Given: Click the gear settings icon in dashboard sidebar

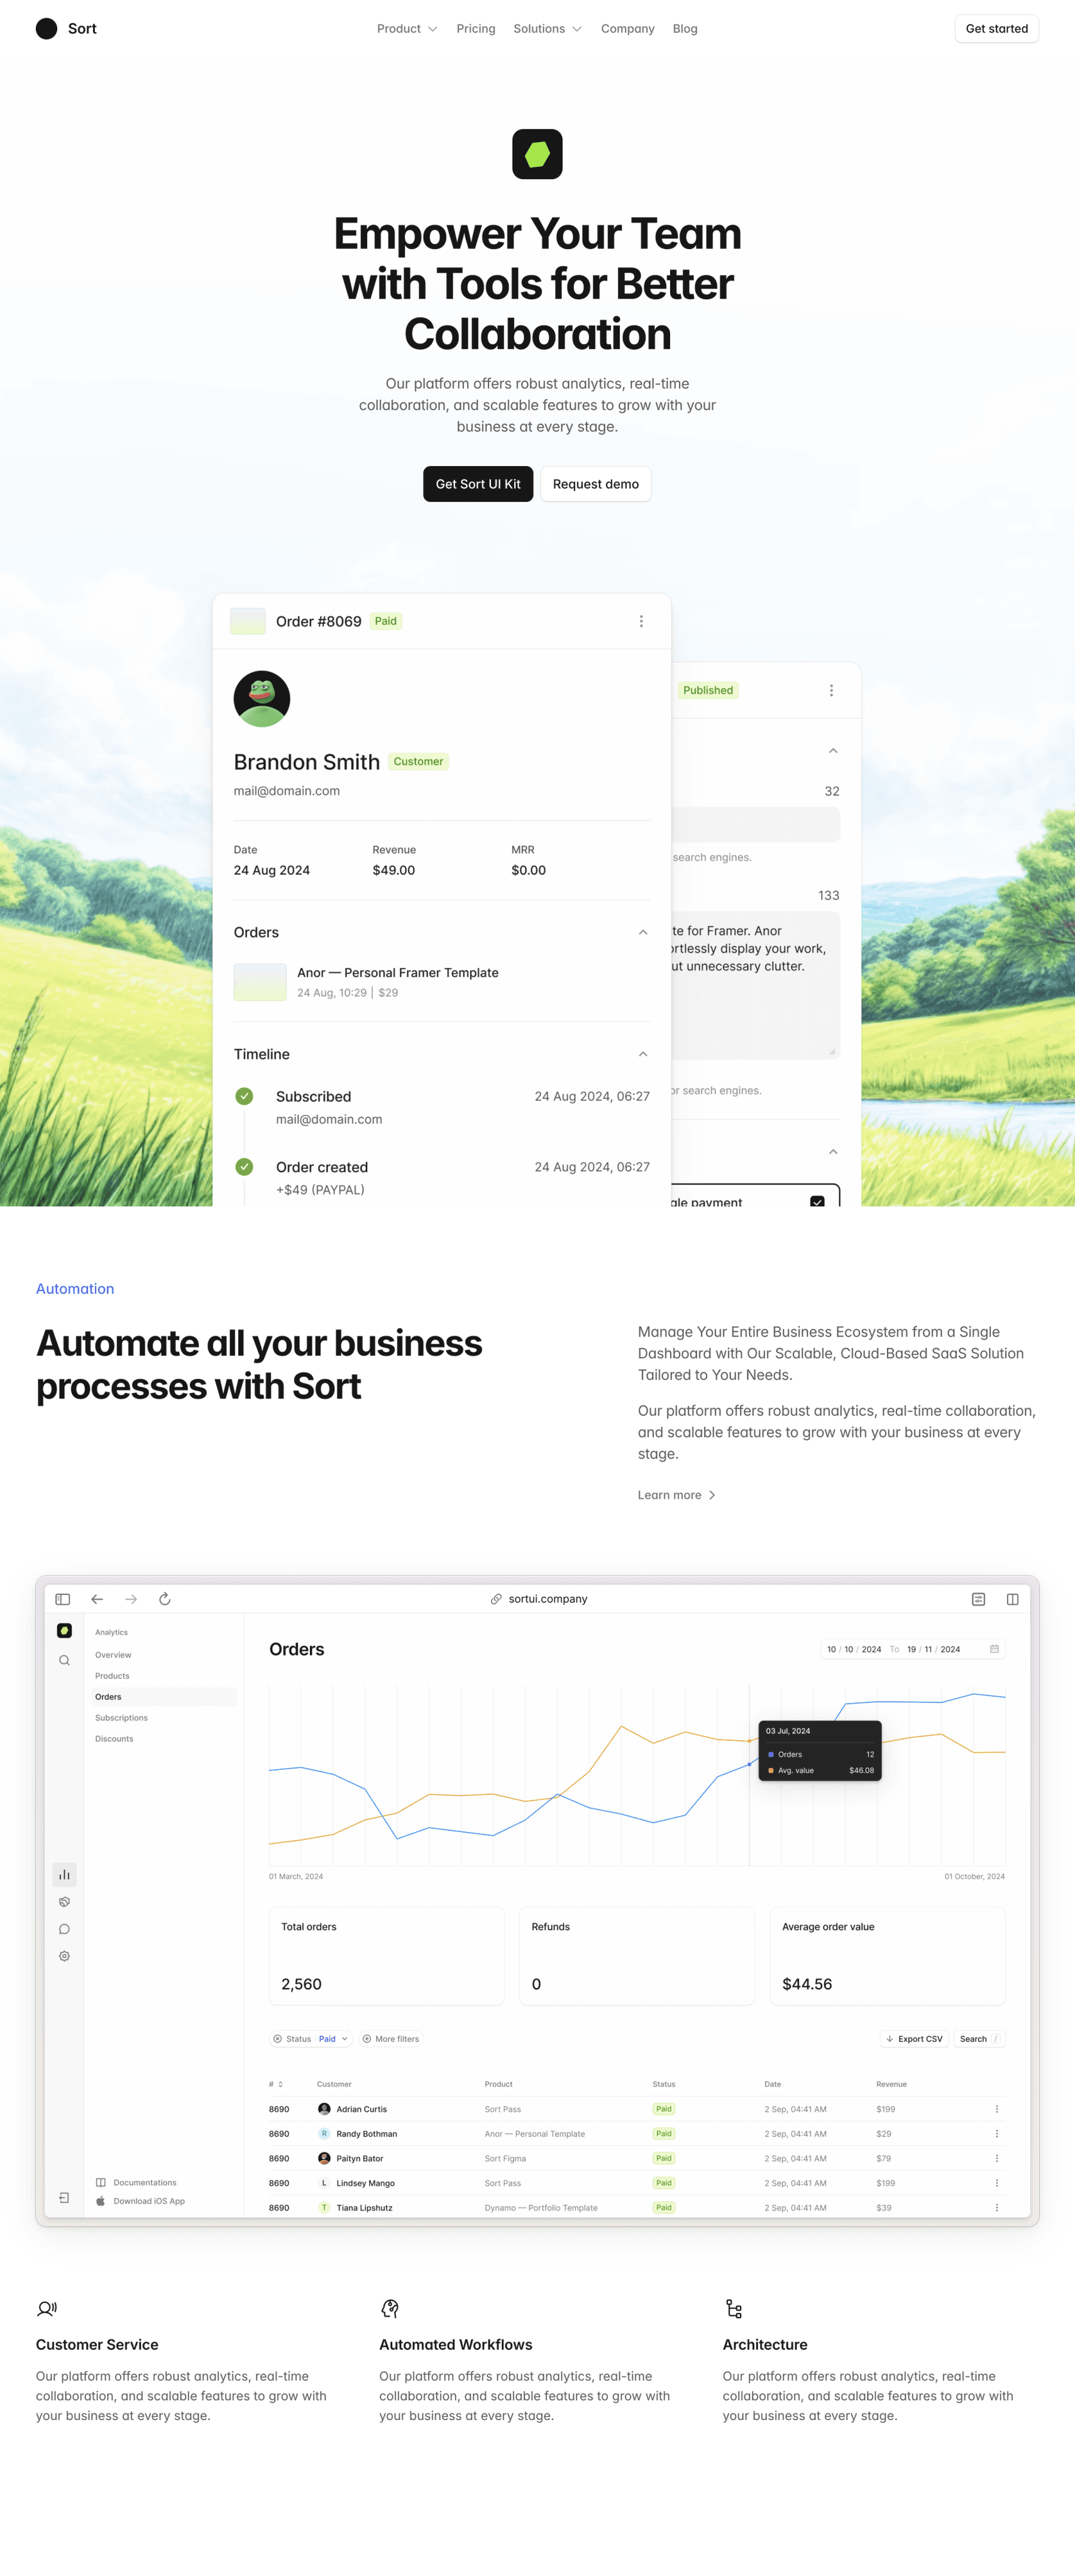Looking at the screenshot, I should pyautogui.click(x=64, y=1956).
